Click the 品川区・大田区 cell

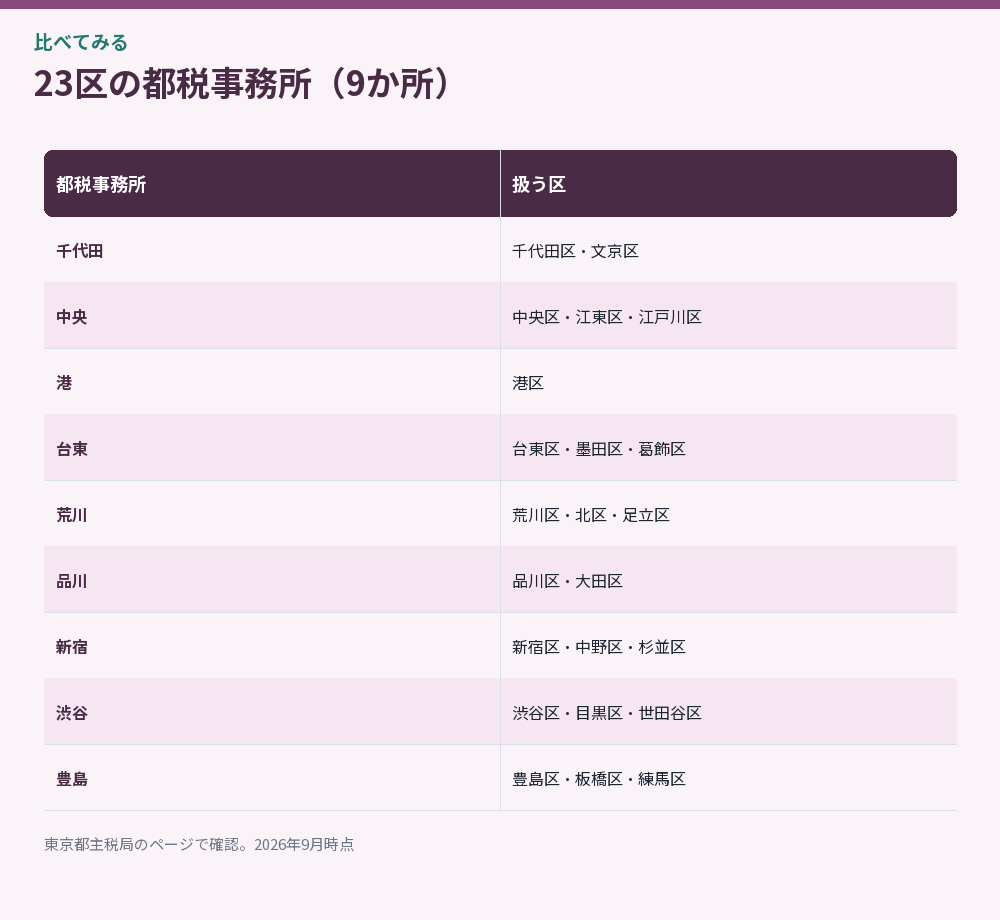[x=729, y=580]
